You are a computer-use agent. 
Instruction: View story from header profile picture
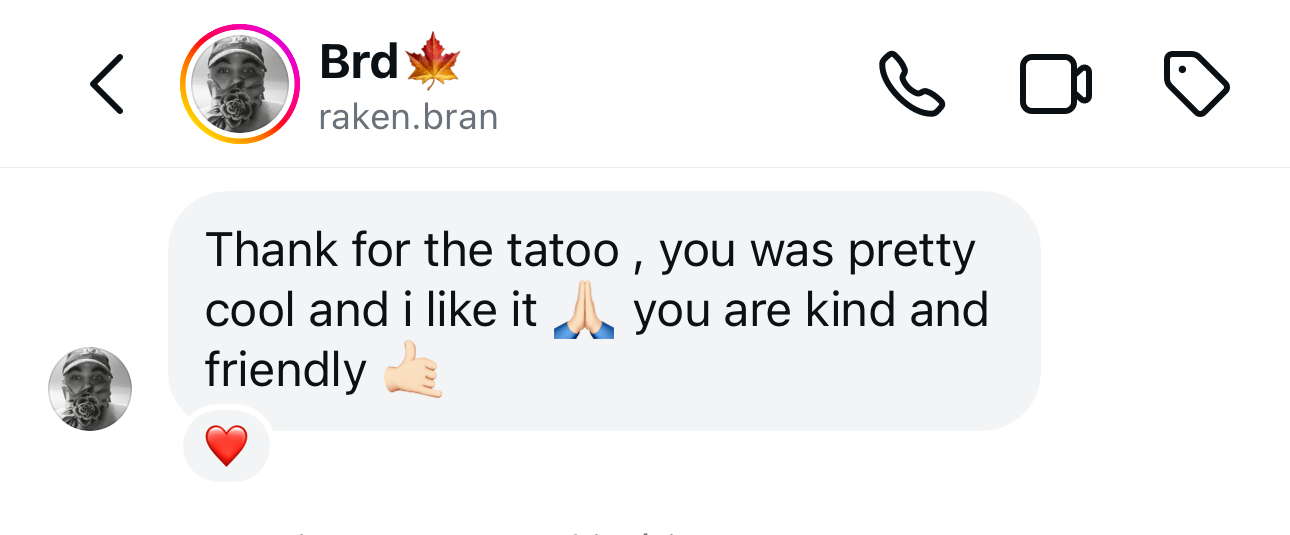point(240,84)
